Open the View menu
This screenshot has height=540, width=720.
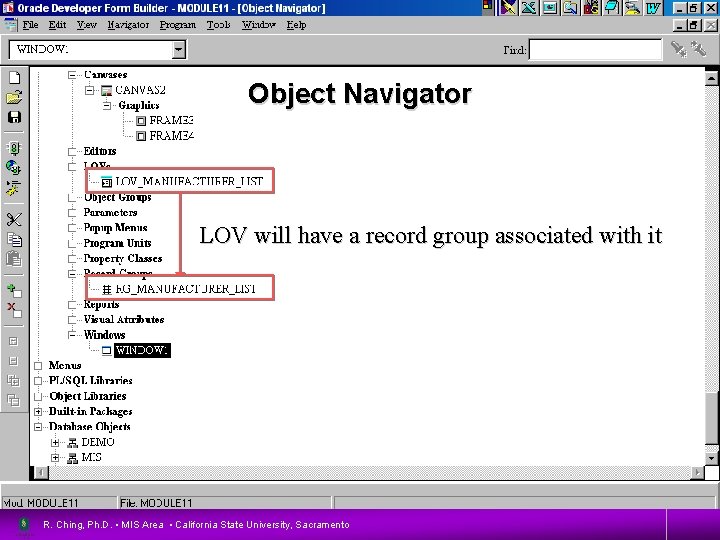pyautogui.click(x=87, y=25)
